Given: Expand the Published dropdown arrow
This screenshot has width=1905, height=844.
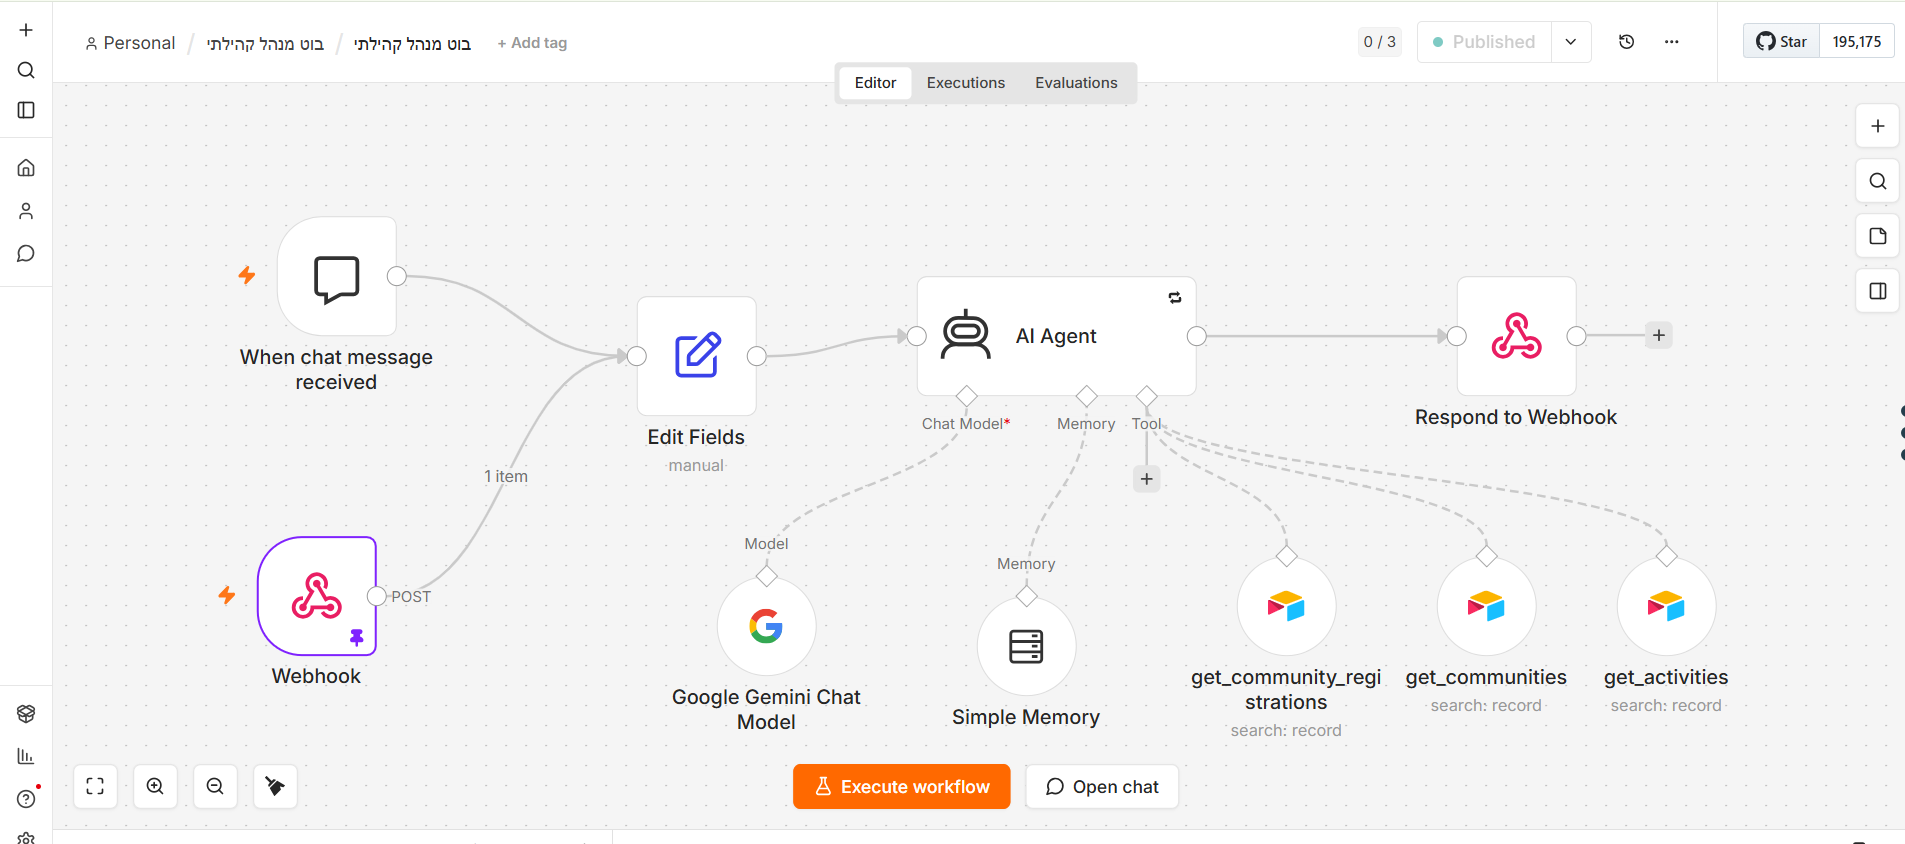Looking at the screenshot, I should (x=1571, y=42).
